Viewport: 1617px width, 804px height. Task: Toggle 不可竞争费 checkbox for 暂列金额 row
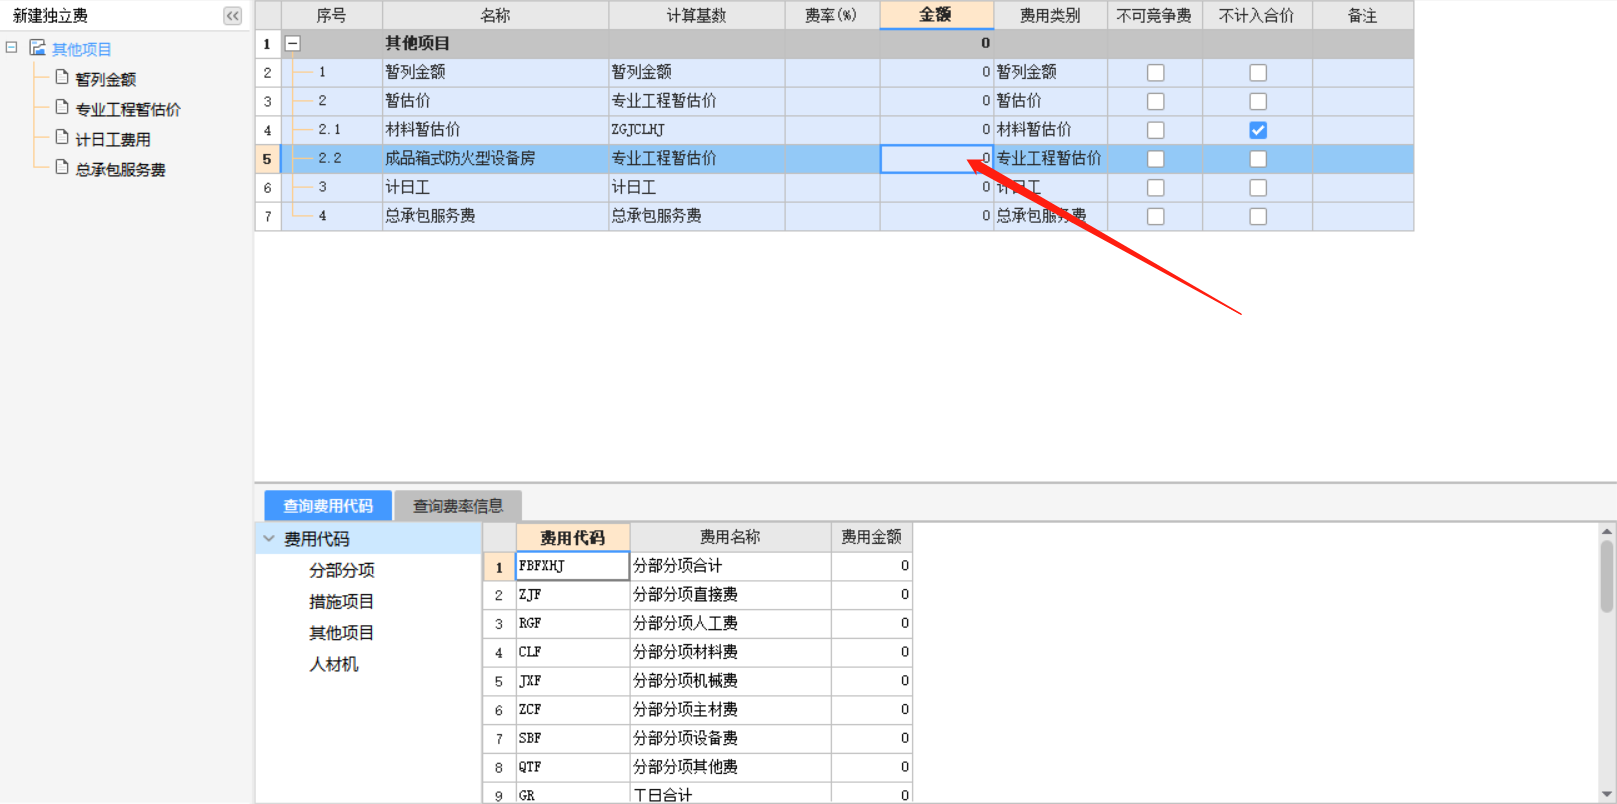(x=1156, y=73)
